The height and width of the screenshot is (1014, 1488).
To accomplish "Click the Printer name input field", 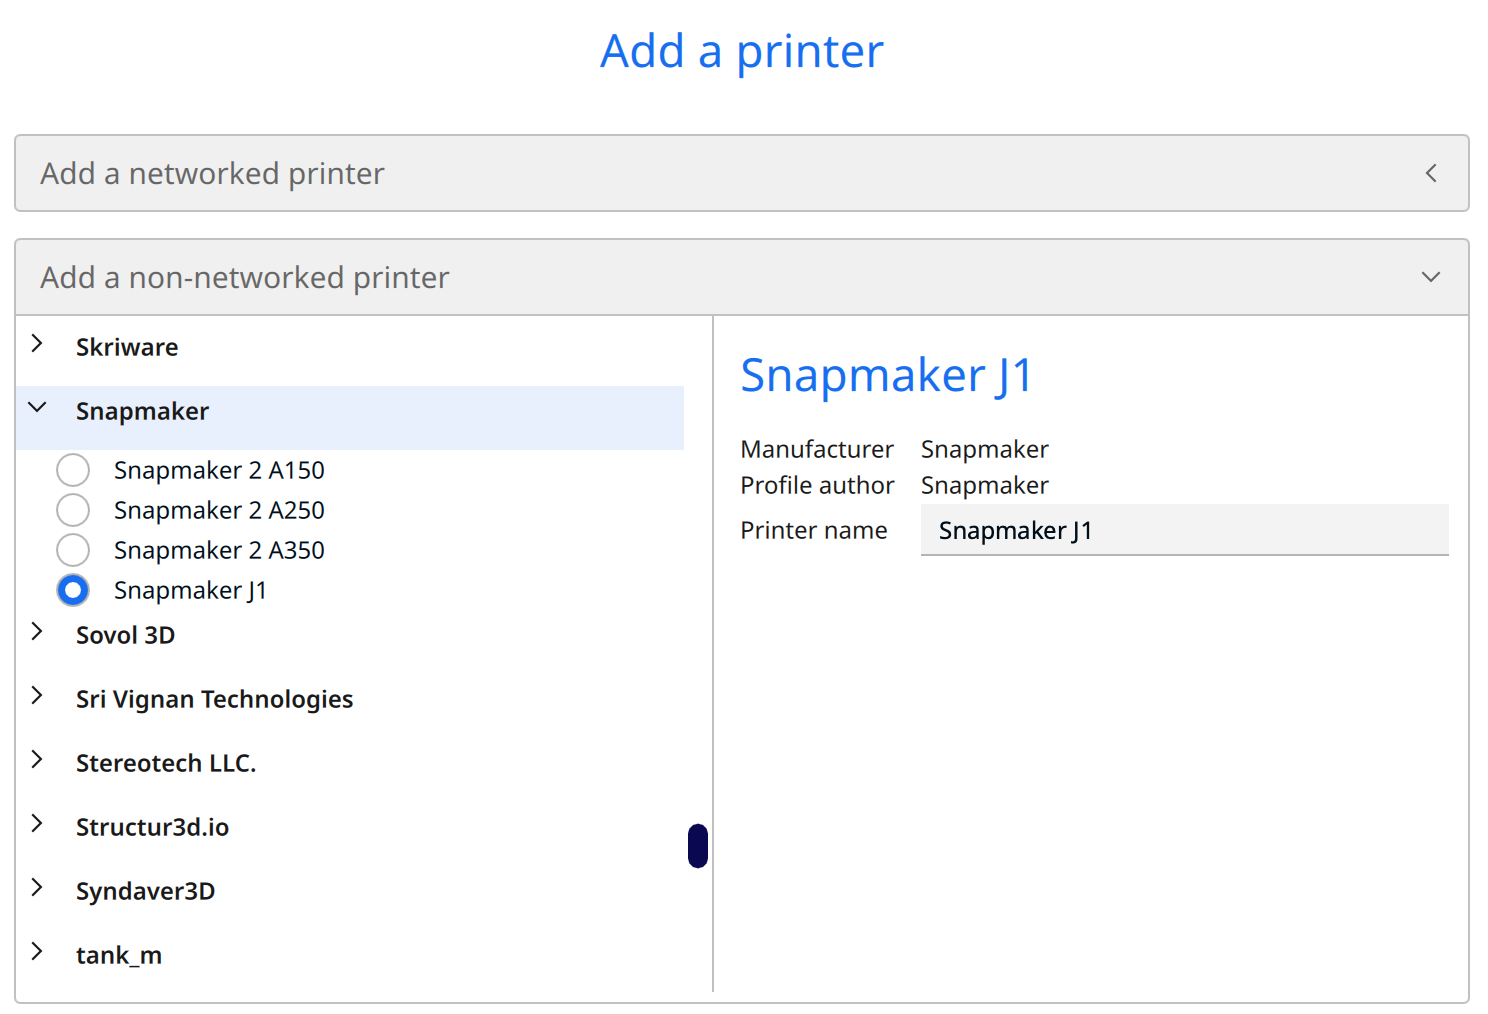I will click(x=1184, y=530).
